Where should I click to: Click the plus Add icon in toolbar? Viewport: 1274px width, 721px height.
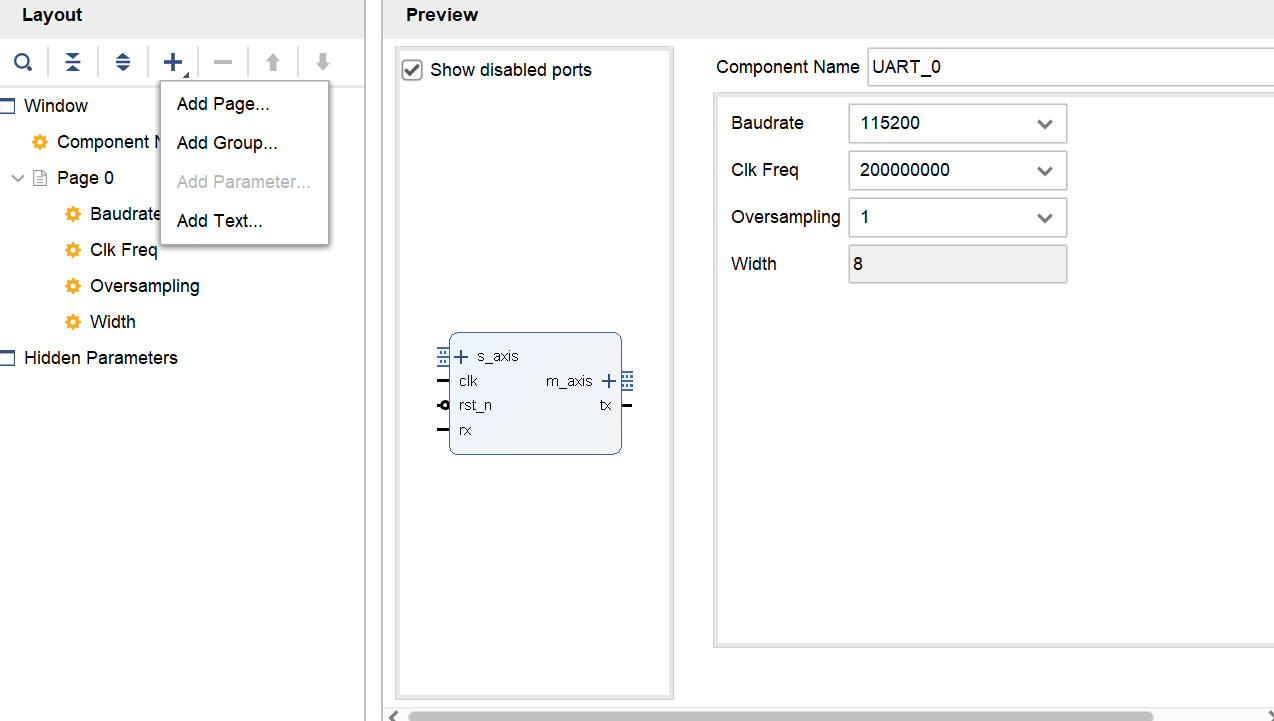(x=173, y=63)
